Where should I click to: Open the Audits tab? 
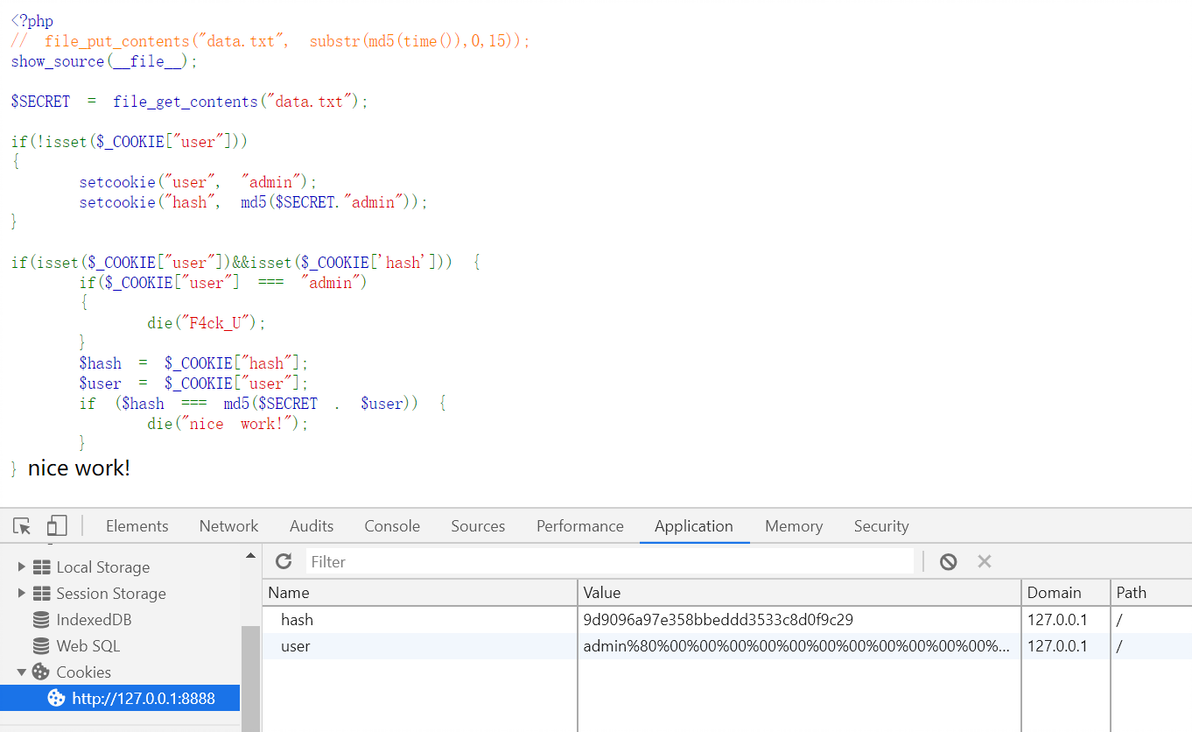click(312, 526)
